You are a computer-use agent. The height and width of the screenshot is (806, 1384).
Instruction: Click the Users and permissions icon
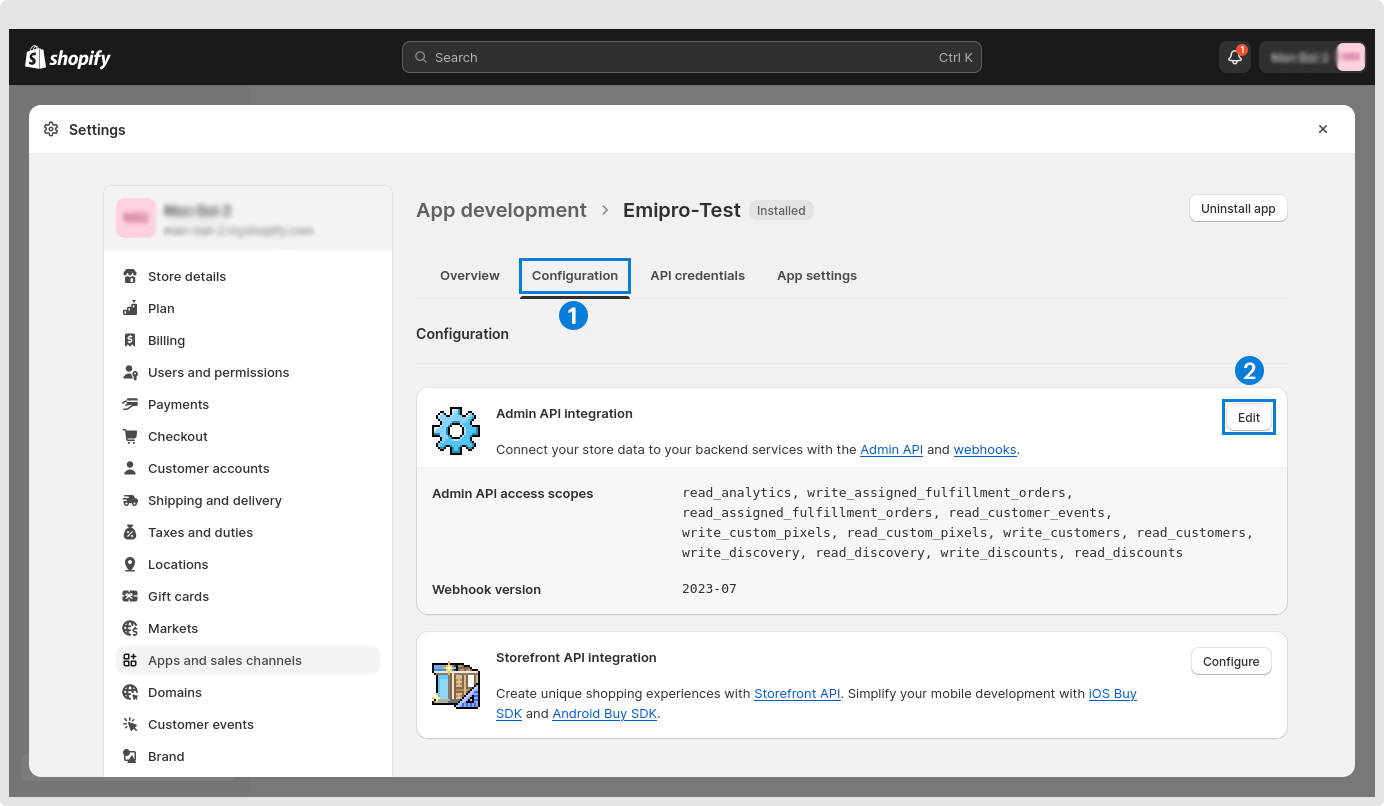pyautogui.click(x=130, y=372)
